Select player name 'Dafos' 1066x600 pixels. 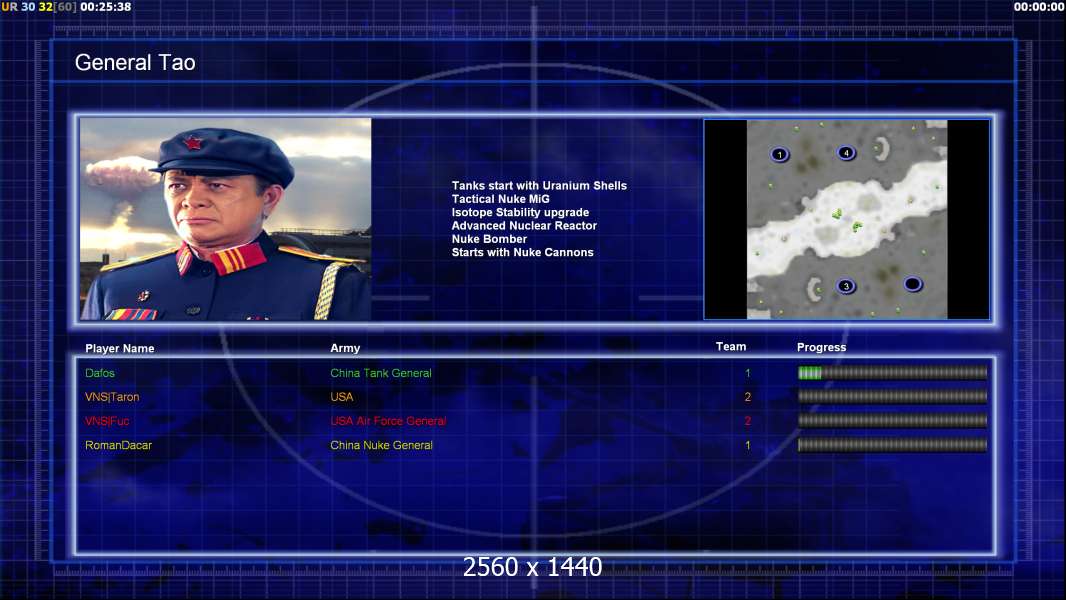(100, 373)
